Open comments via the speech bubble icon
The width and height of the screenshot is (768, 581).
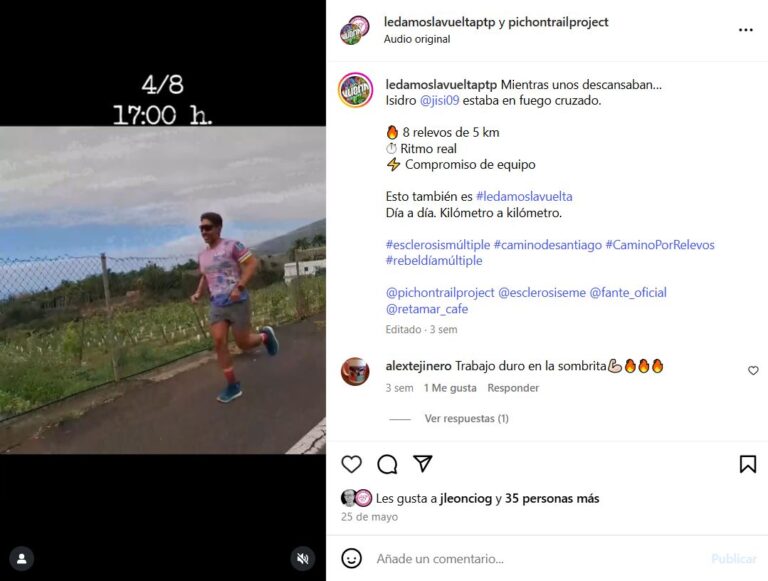click(x=387, y=464)
